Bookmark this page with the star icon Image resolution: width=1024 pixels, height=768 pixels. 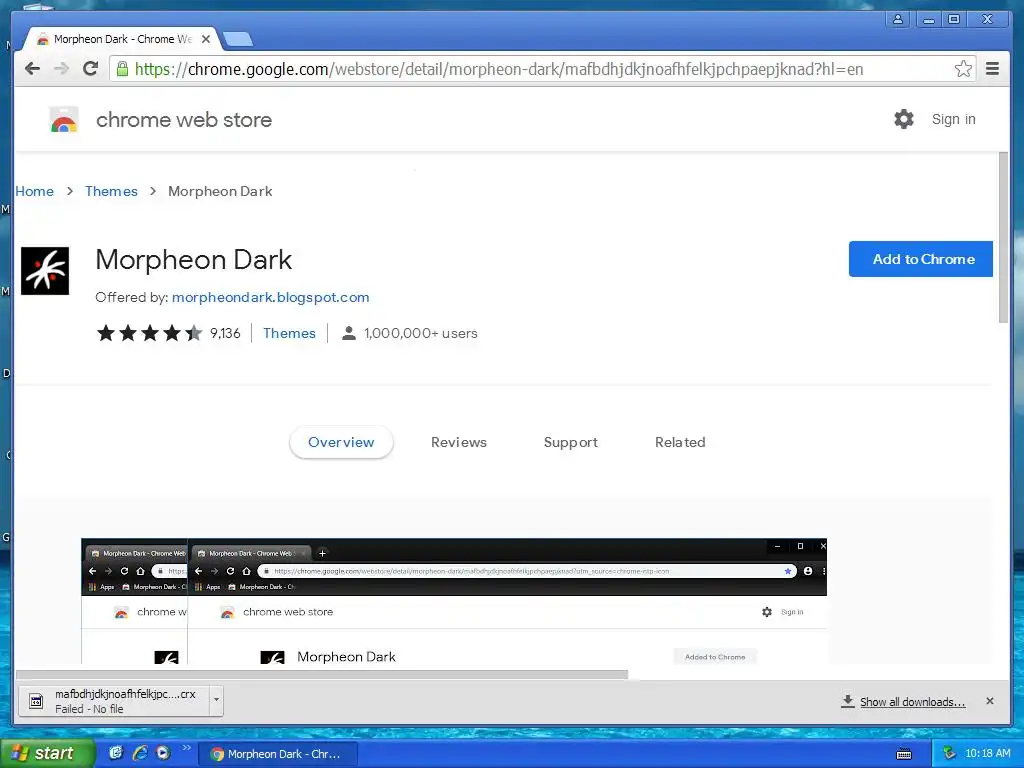click(x=963, y=69)
